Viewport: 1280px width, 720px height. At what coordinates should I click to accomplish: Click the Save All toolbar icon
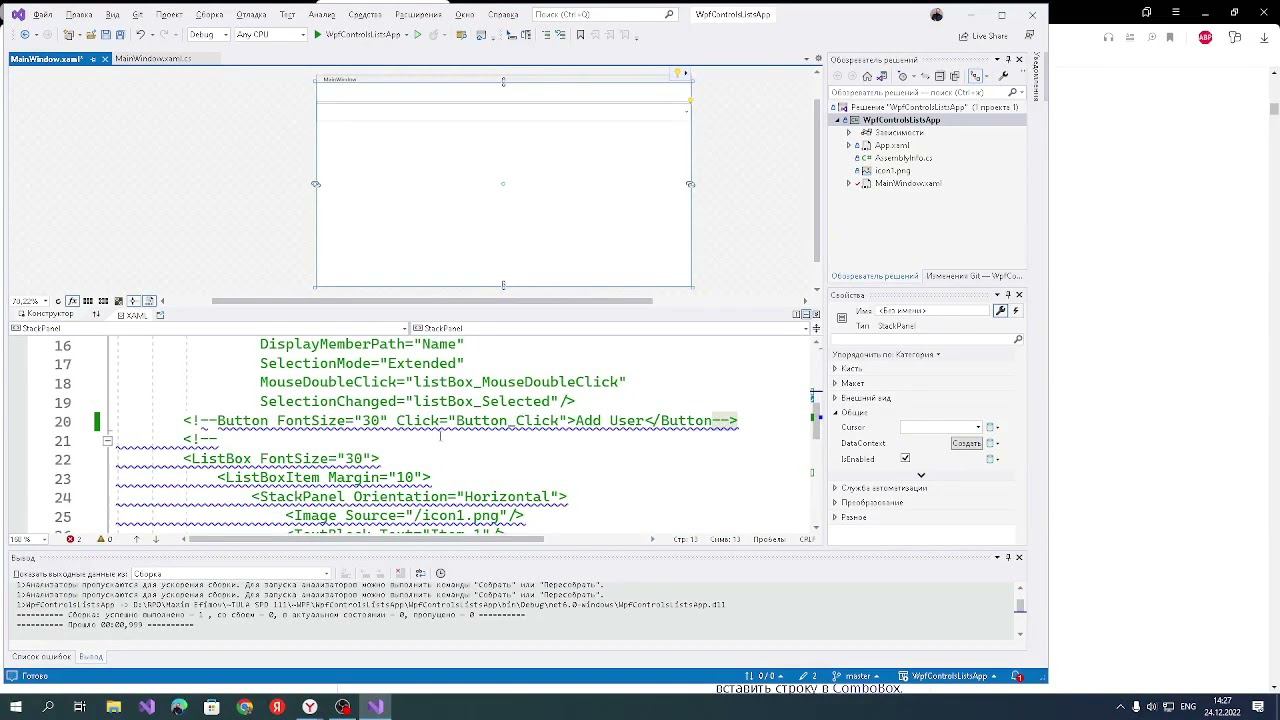(119, 35)
